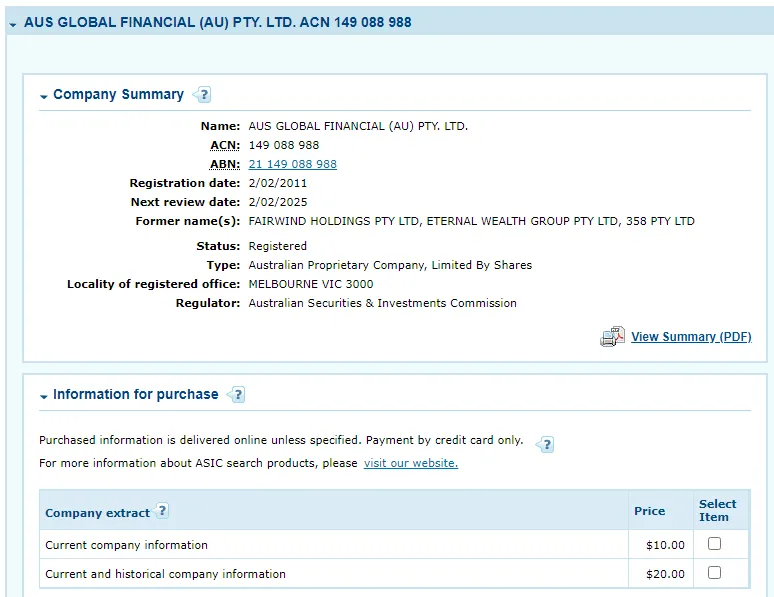
Task: Collapse the Company Summary section arrow
Action: (44, 96)
